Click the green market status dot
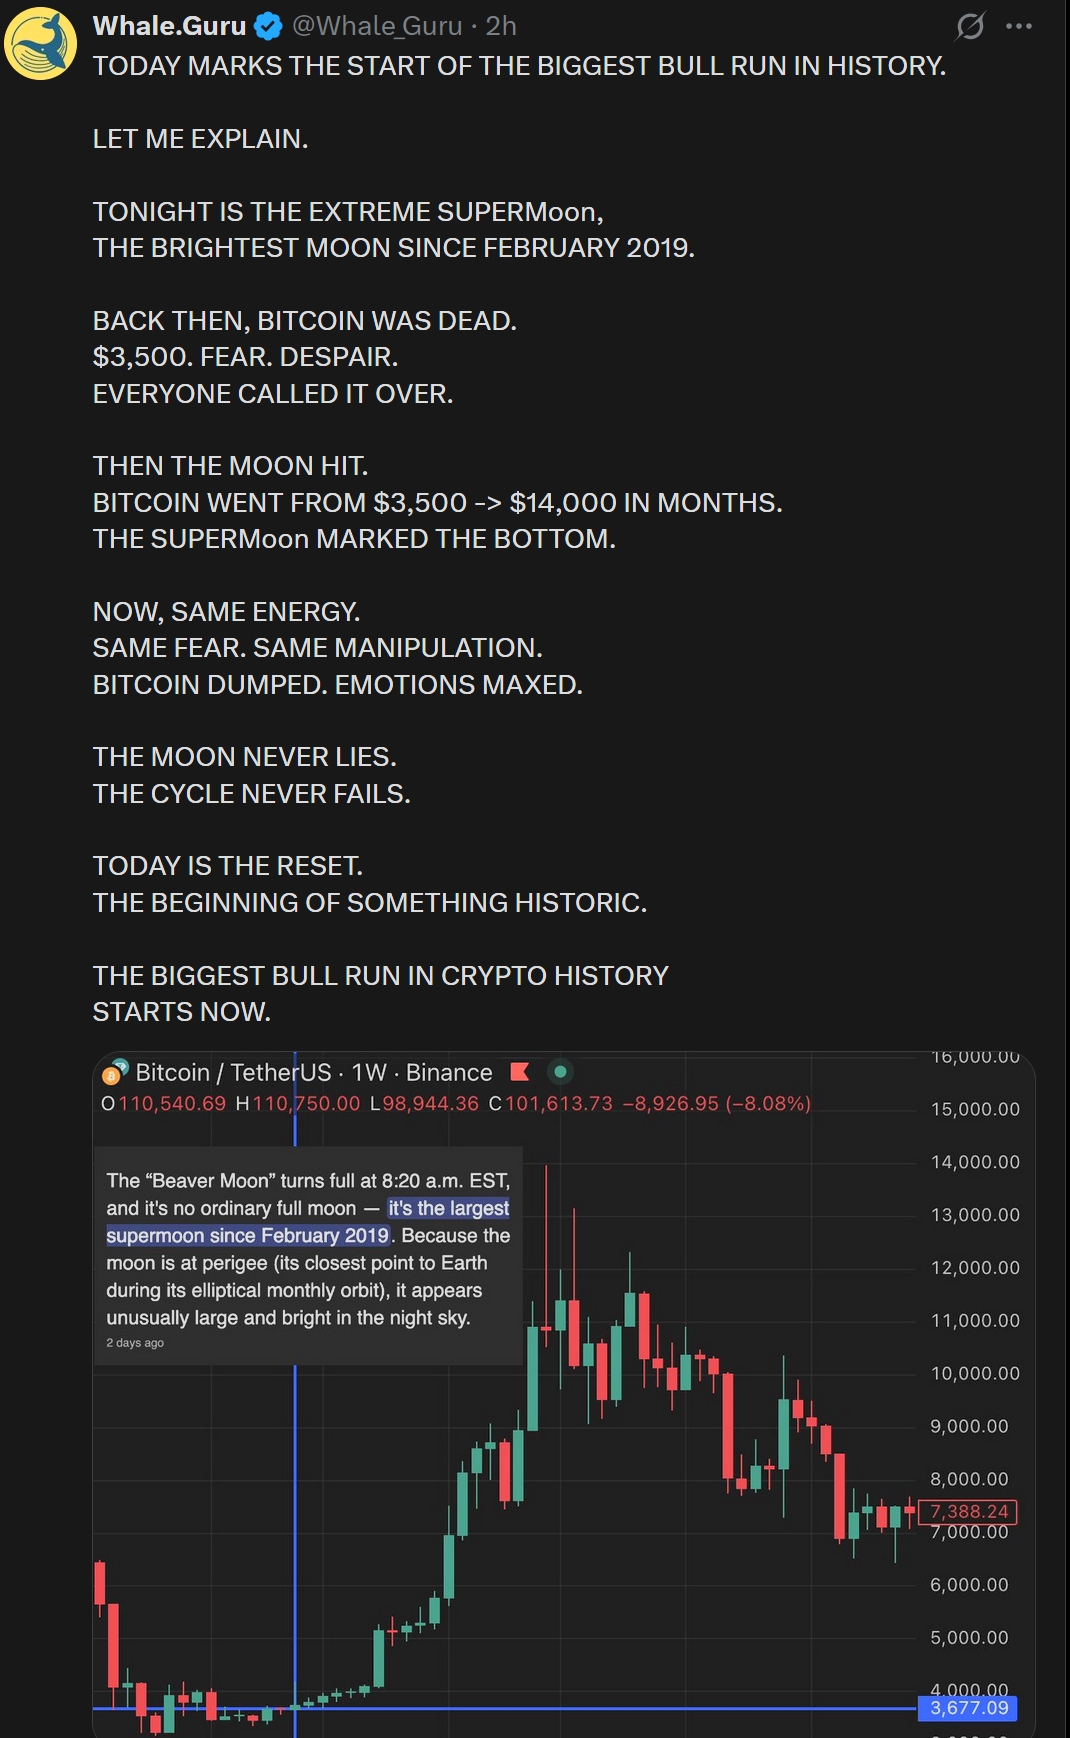The image size is (1070, 1738). click(561, 1072)
